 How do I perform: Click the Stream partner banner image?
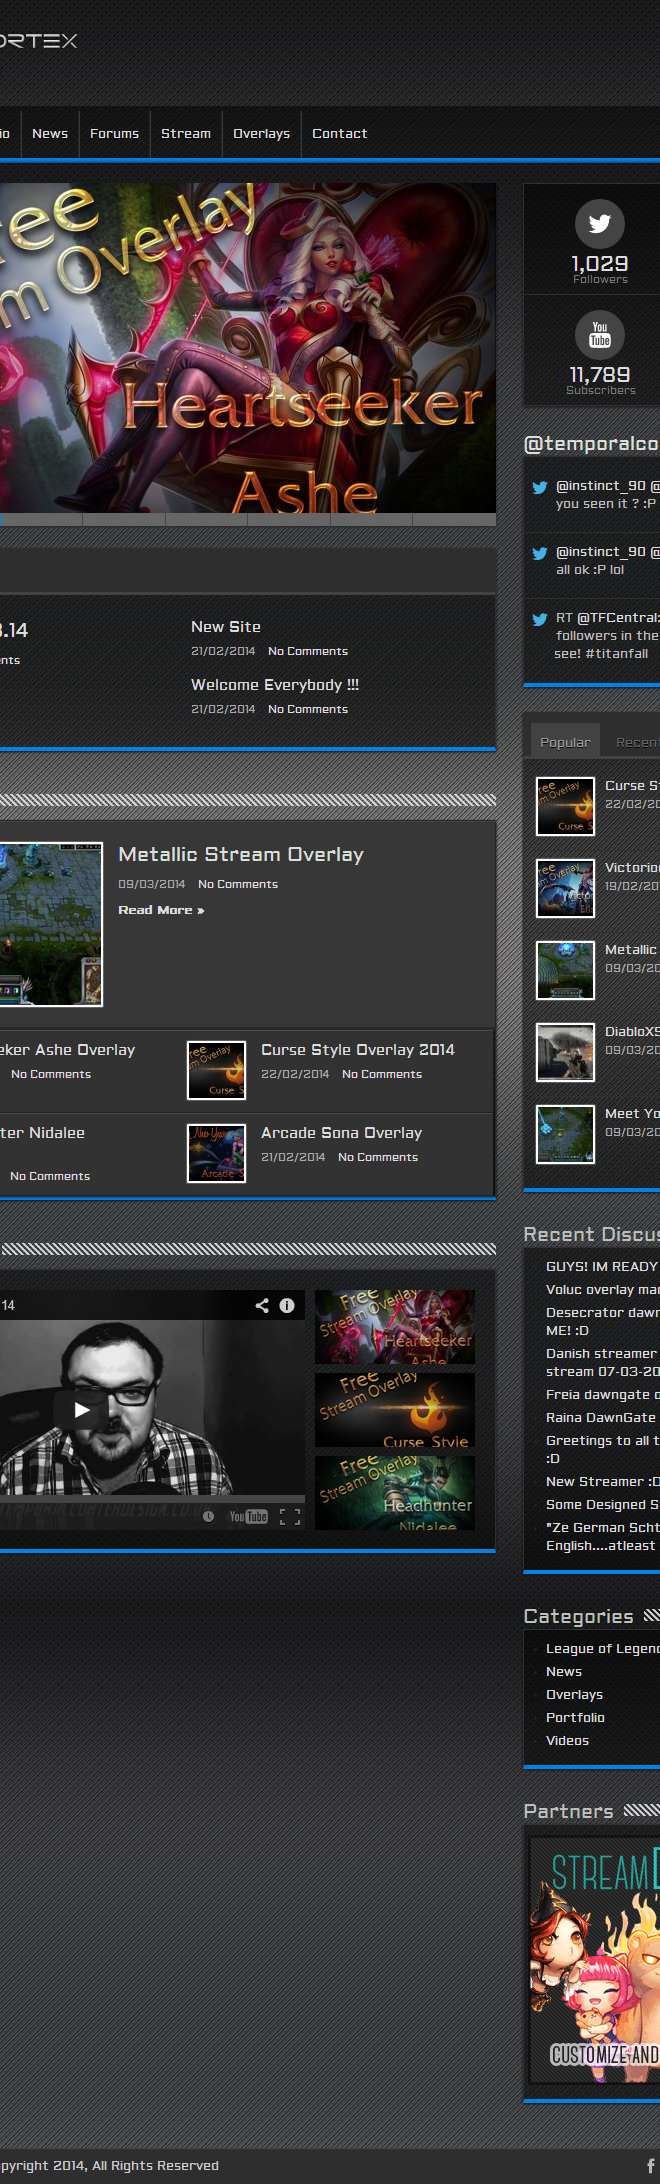595,1962
